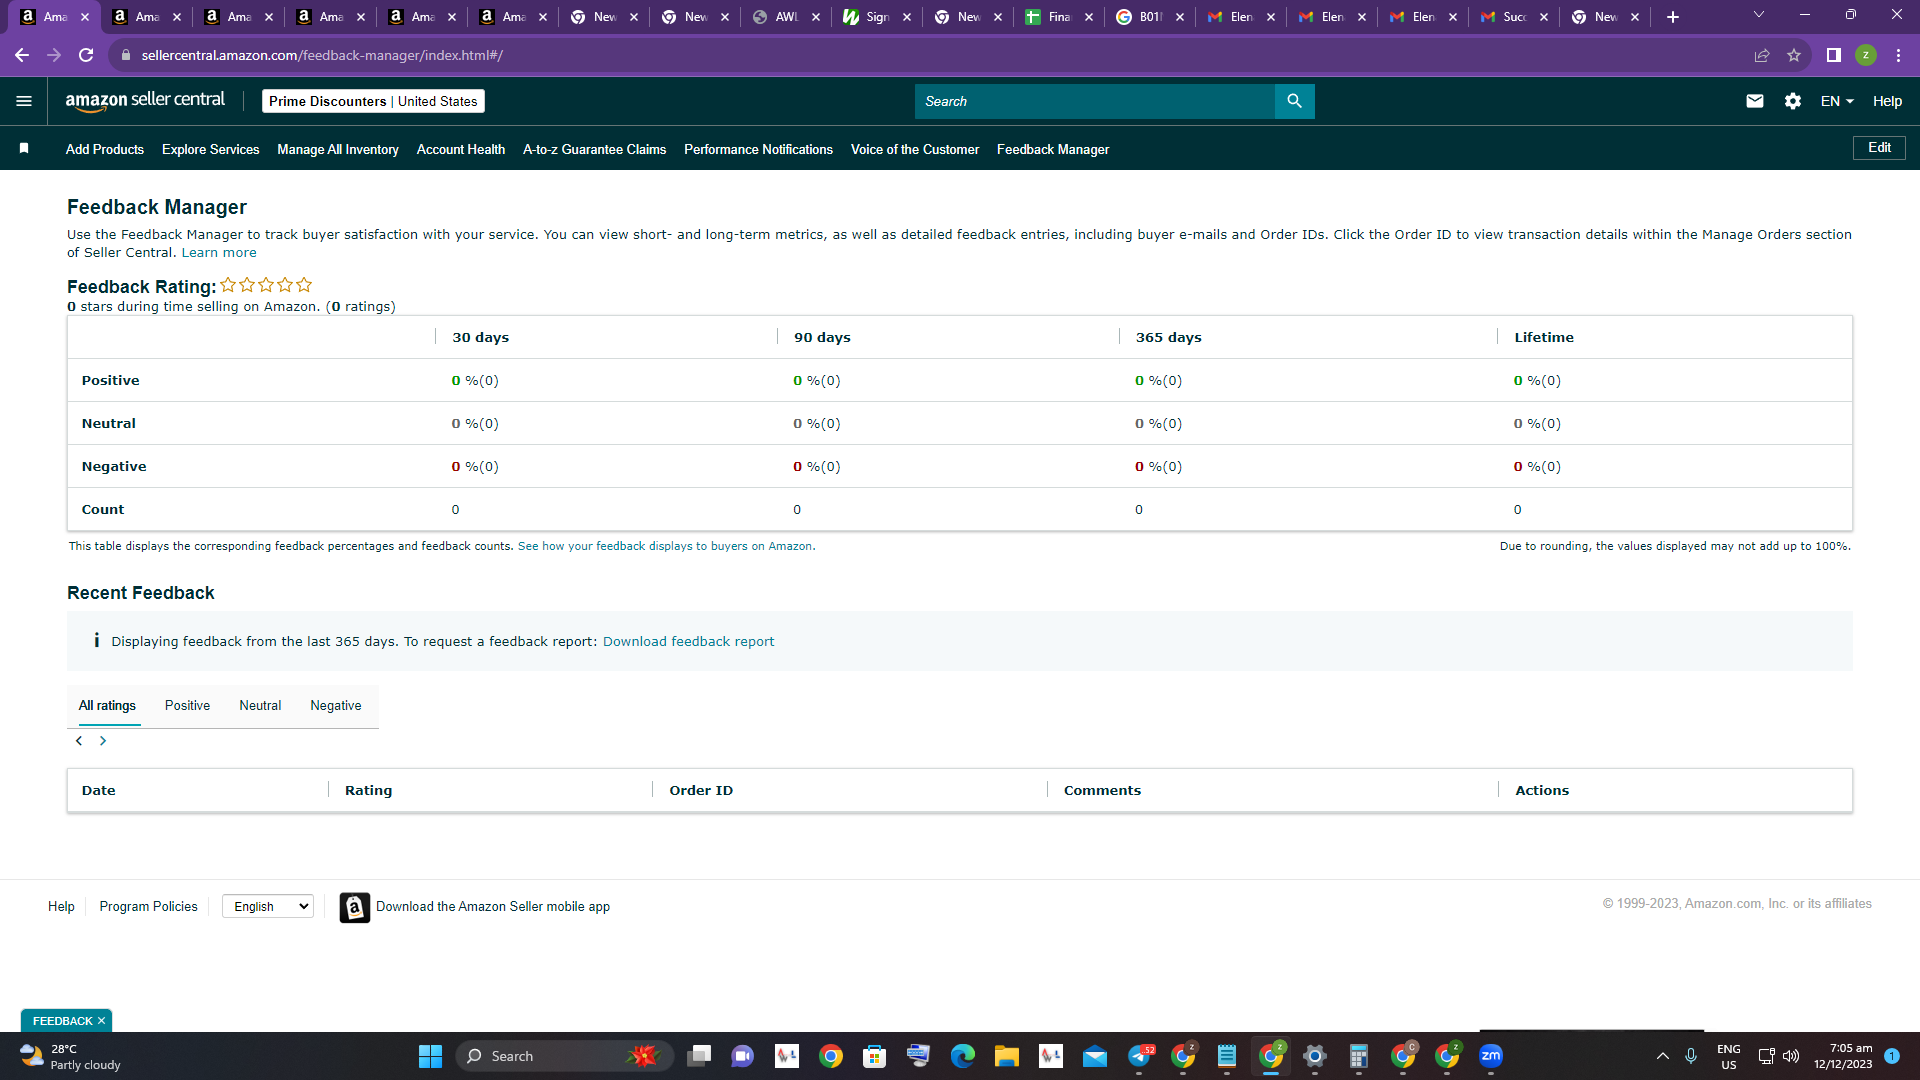Open the hamburger main menu
This screenshot has height=1080, width=1920.
(x=24, y=101)
